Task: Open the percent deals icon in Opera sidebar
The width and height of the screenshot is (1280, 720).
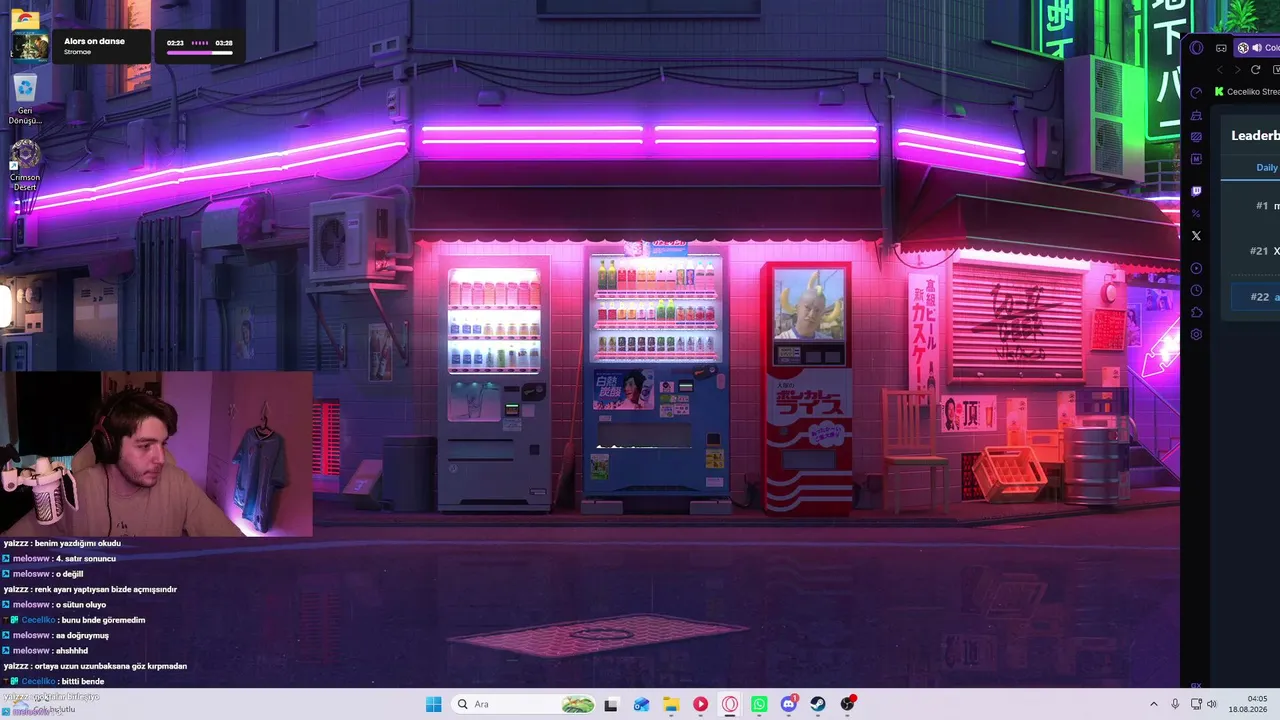Action: tap(1196, 213)
